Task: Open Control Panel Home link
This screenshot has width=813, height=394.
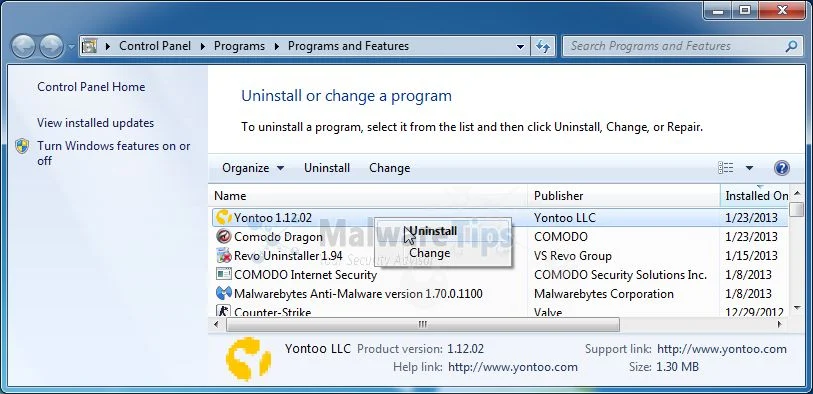Action: [91, 87]
